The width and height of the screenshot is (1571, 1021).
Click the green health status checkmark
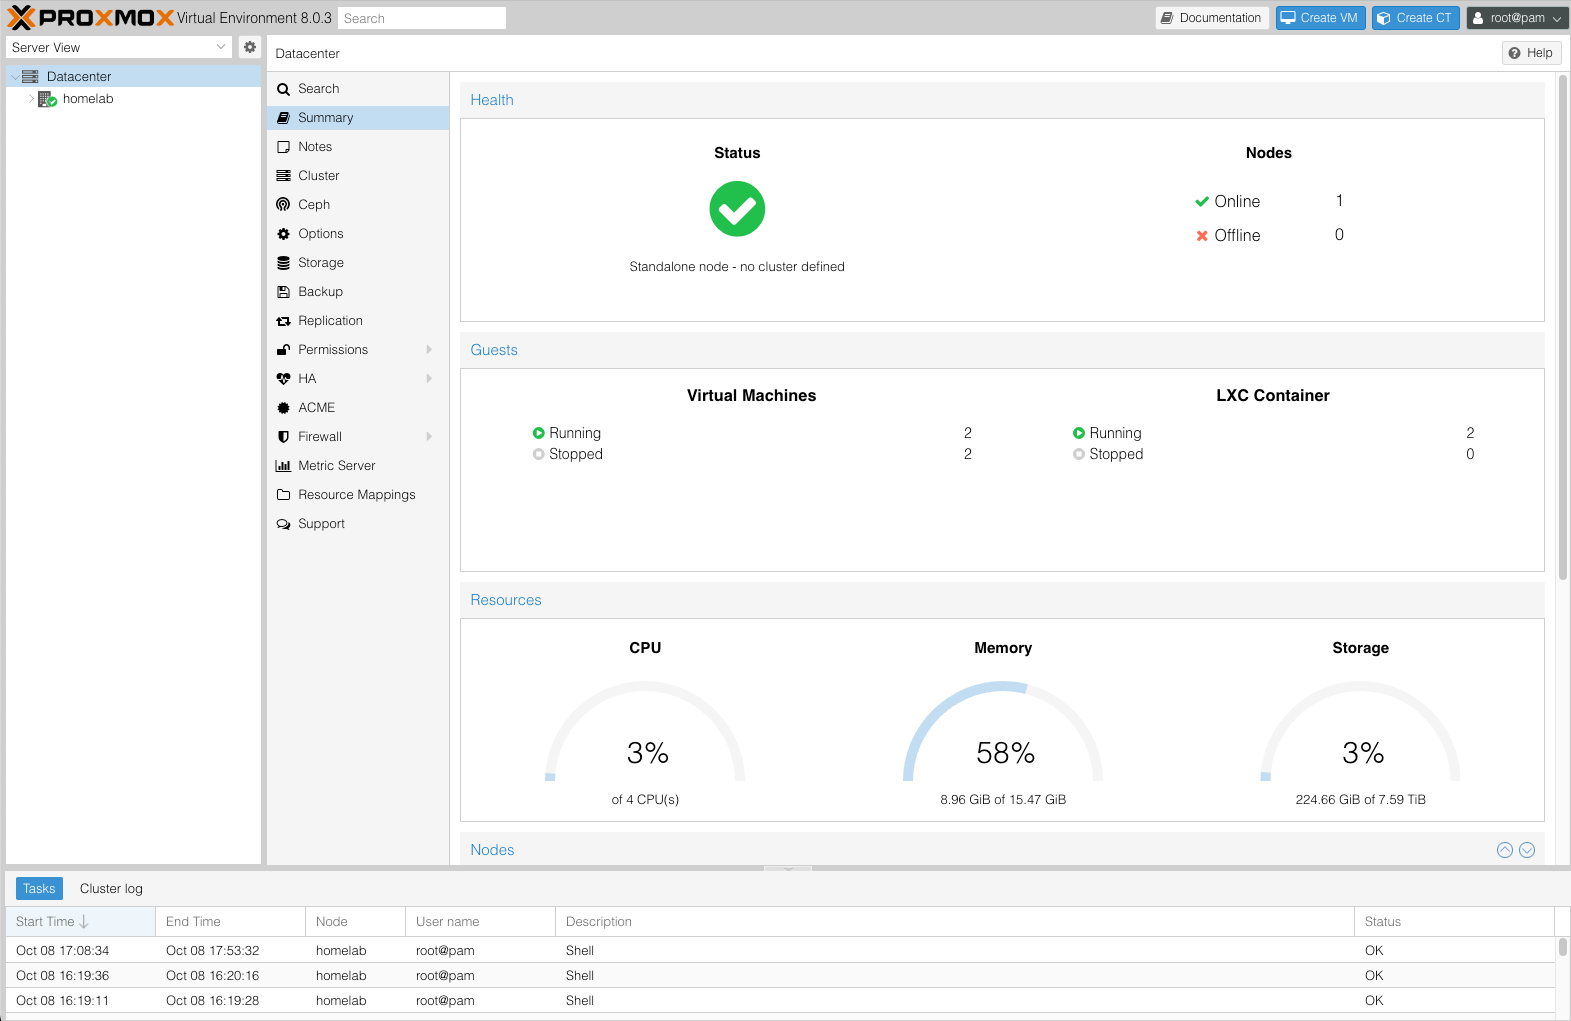click(737, 209)
